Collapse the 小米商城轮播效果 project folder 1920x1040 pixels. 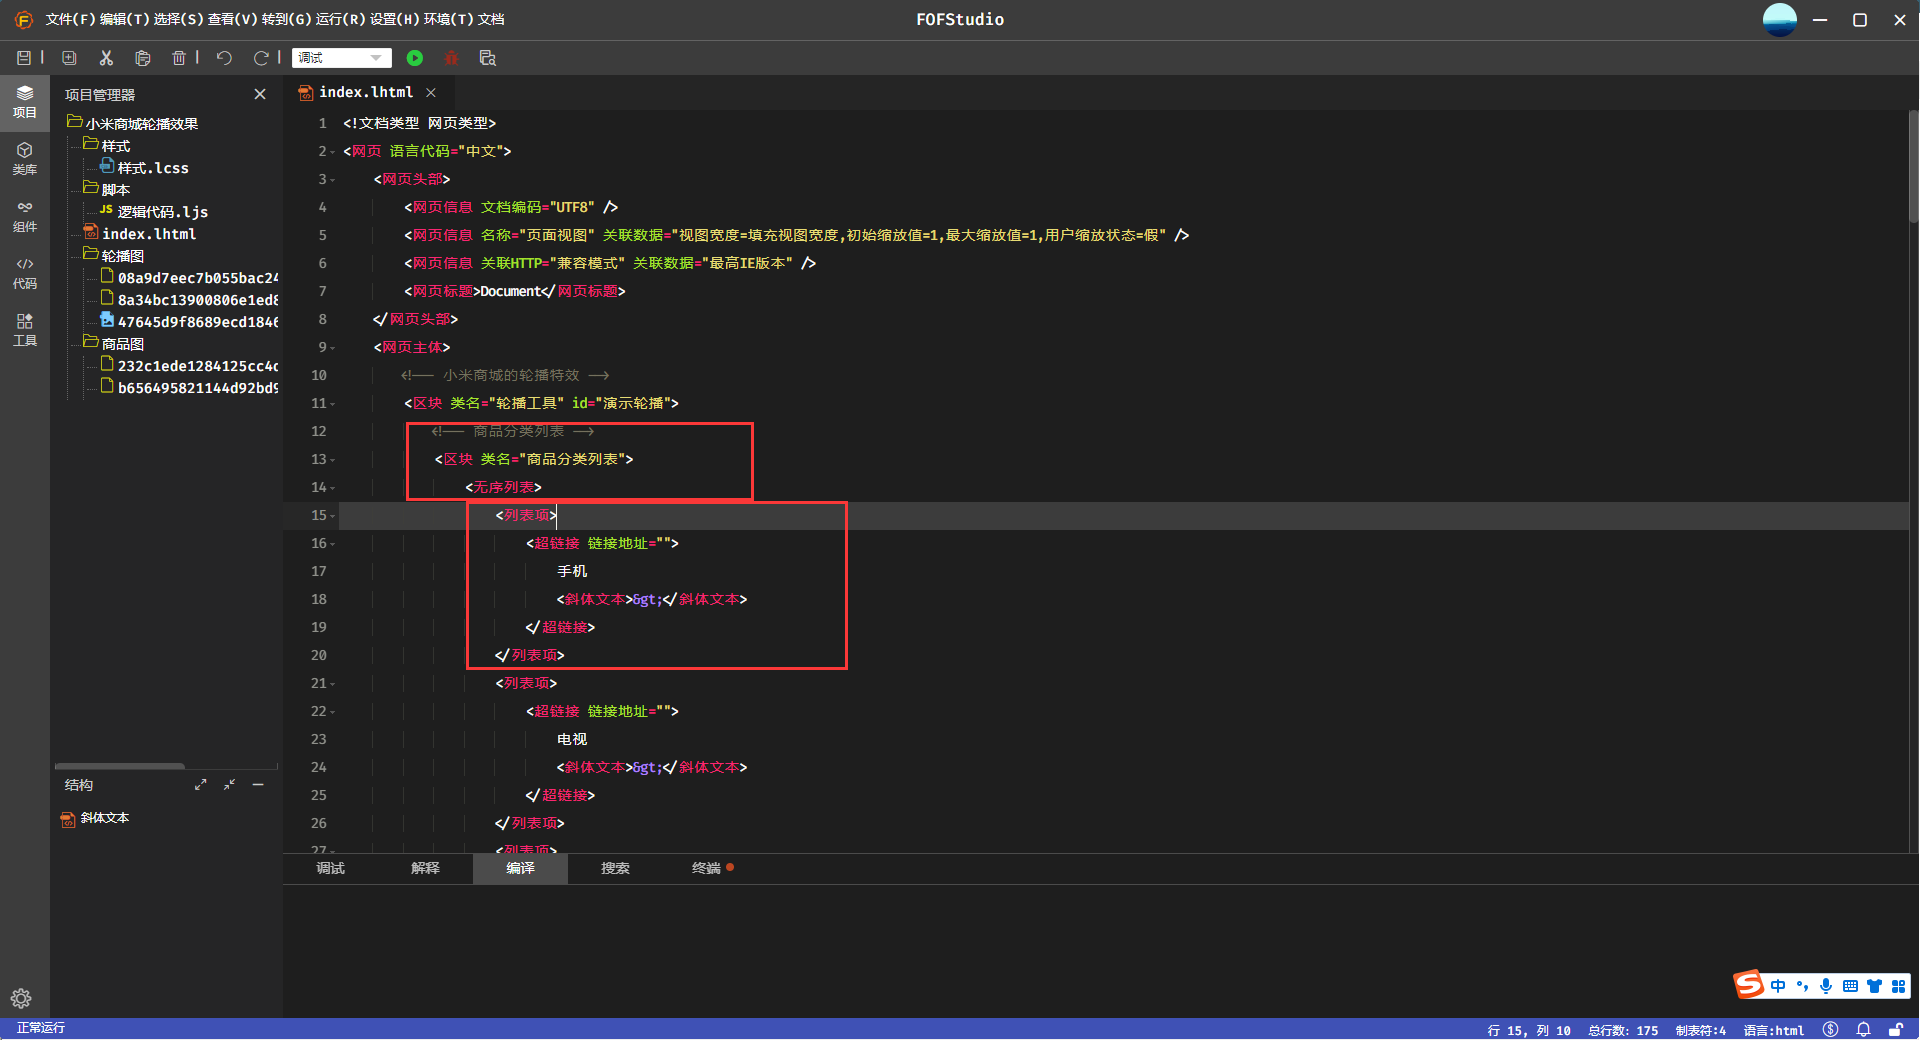click(74, 122)
